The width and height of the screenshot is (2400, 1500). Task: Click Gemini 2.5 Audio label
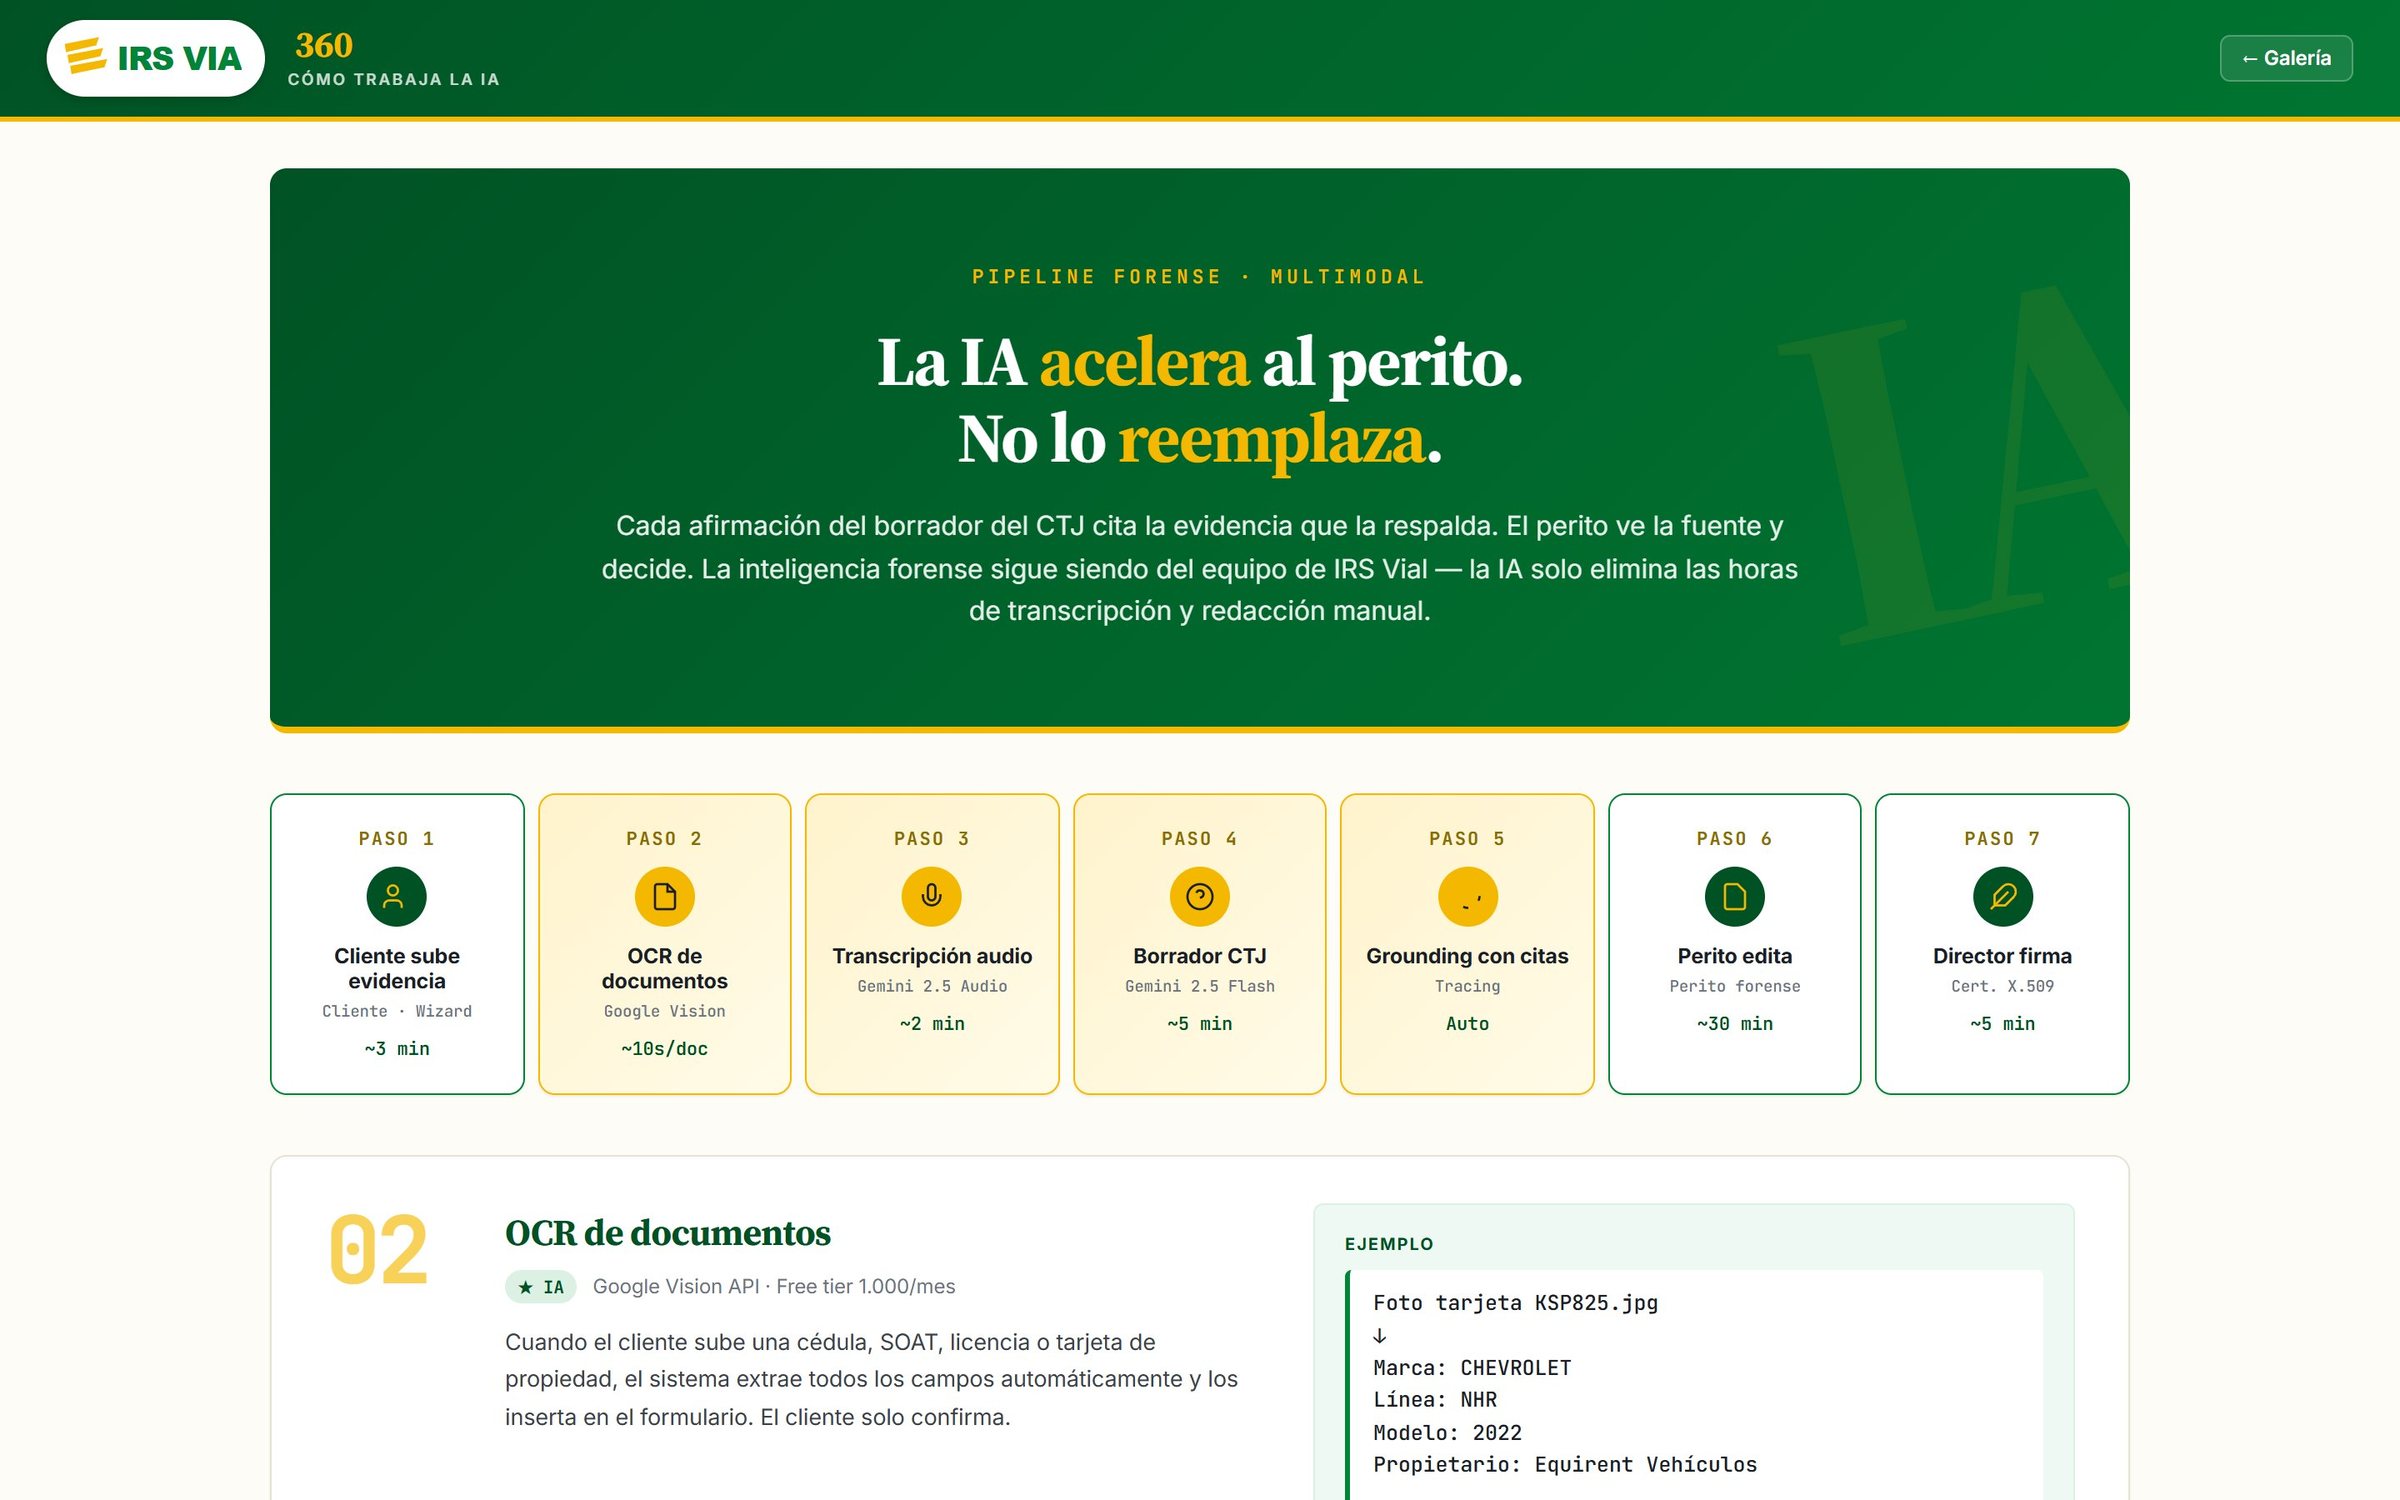coord(932,986)
